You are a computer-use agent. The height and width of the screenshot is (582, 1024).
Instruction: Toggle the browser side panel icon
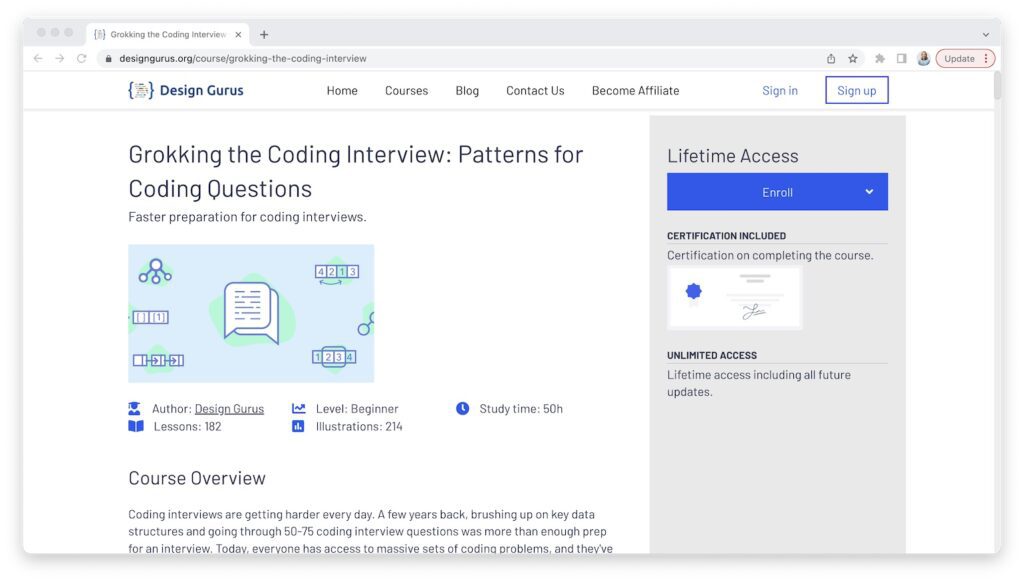pyautogui.click(x=901, y=58)
